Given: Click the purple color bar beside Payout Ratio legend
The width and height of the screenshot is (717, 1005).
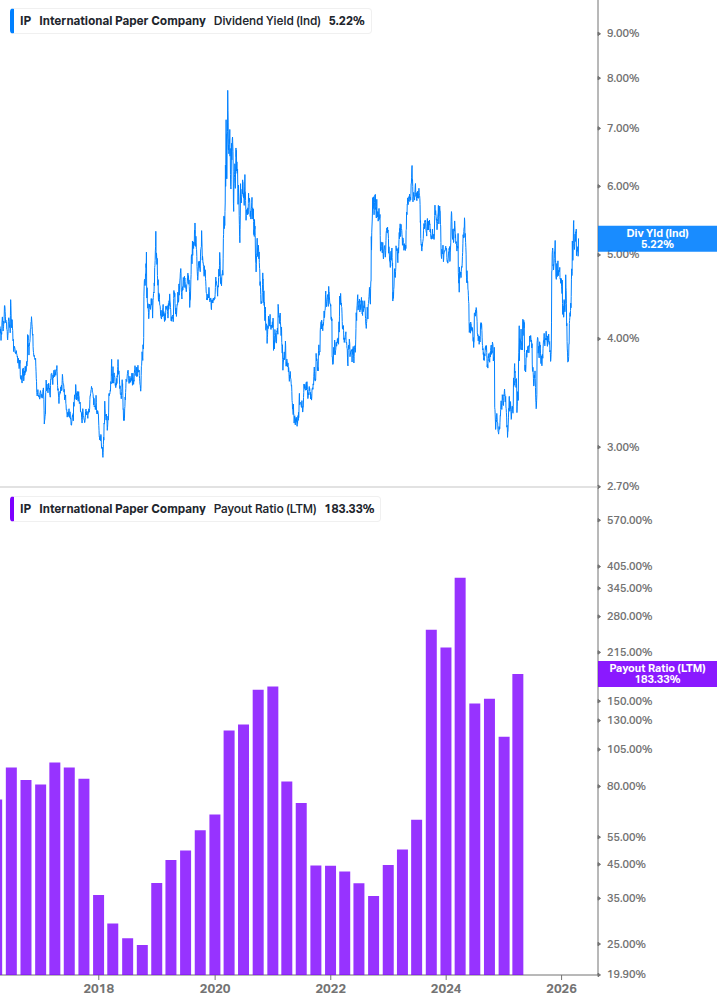Looking at the screenshot, I should (12, 509).
